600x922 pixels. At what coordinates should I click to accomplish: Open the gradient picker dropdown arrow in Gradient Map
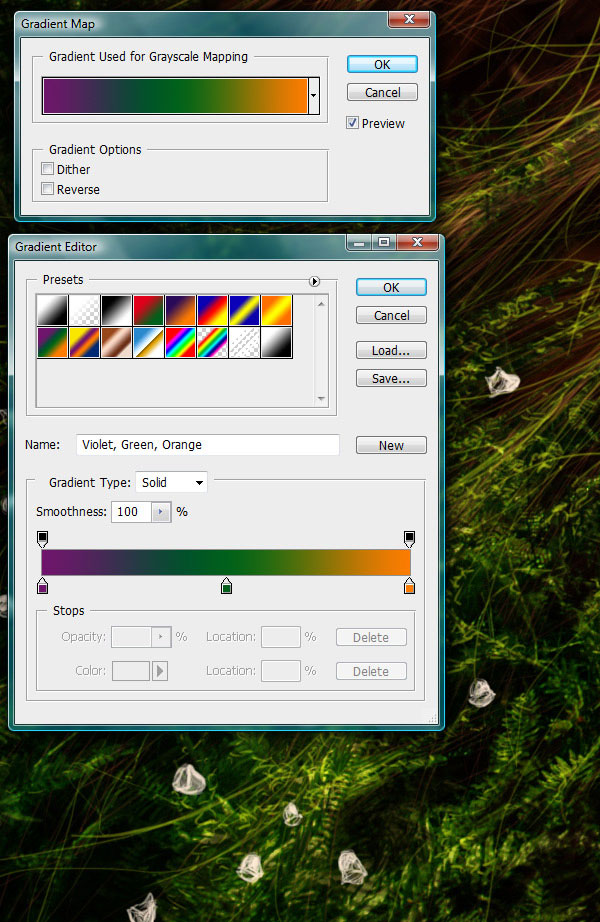[314, 95]
